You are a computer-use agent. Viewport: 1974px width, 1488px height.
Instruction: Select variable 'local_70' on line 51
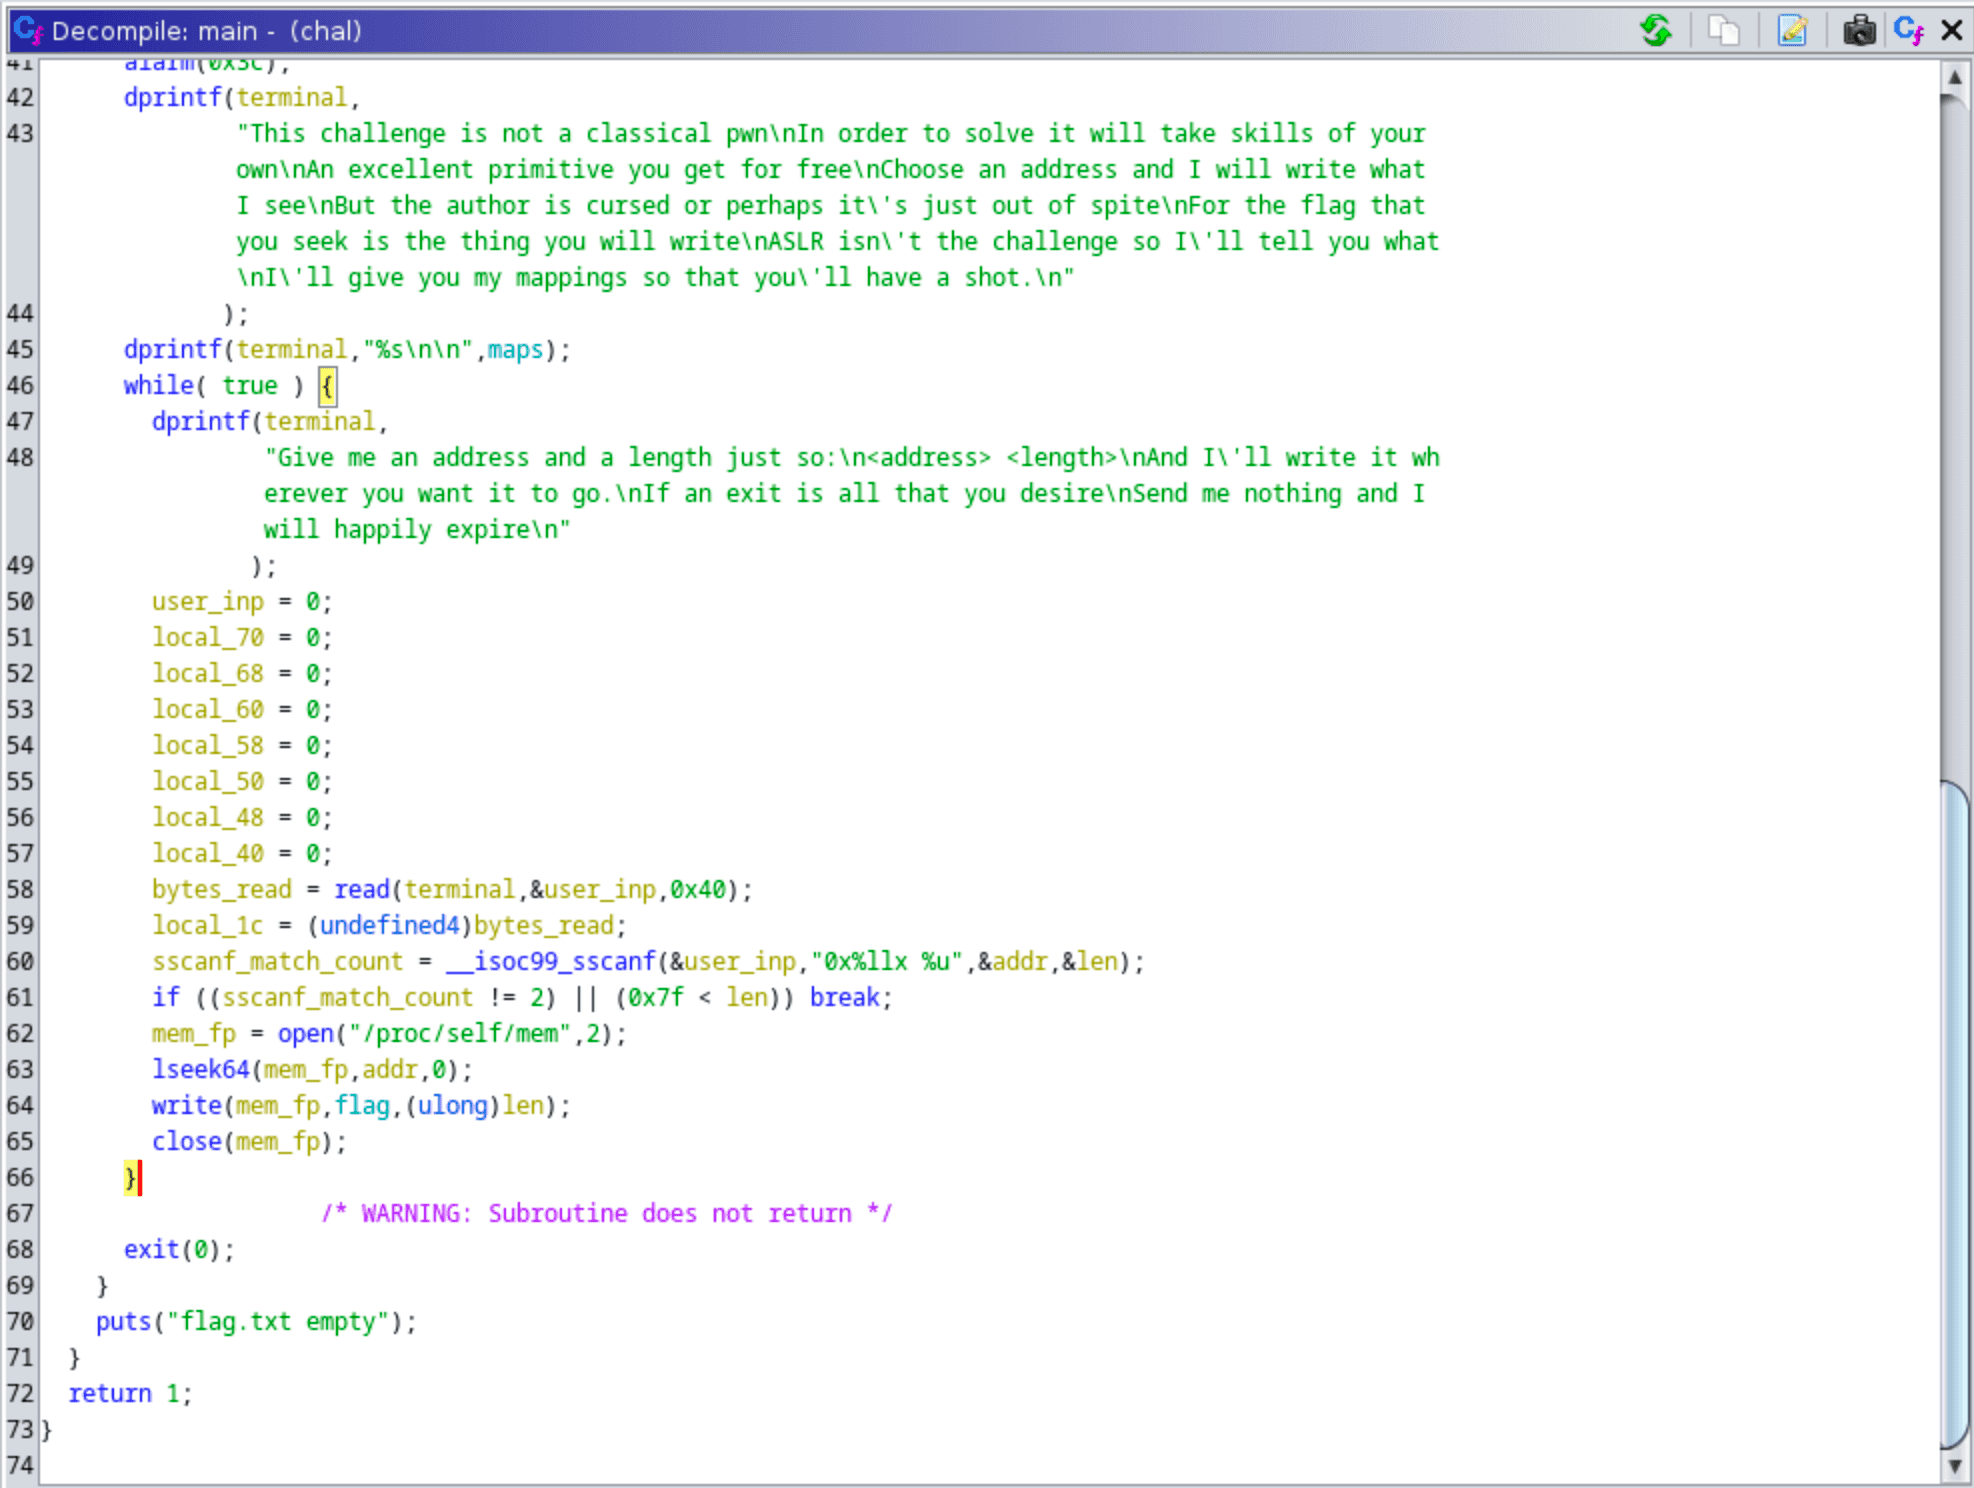[208, 638]
